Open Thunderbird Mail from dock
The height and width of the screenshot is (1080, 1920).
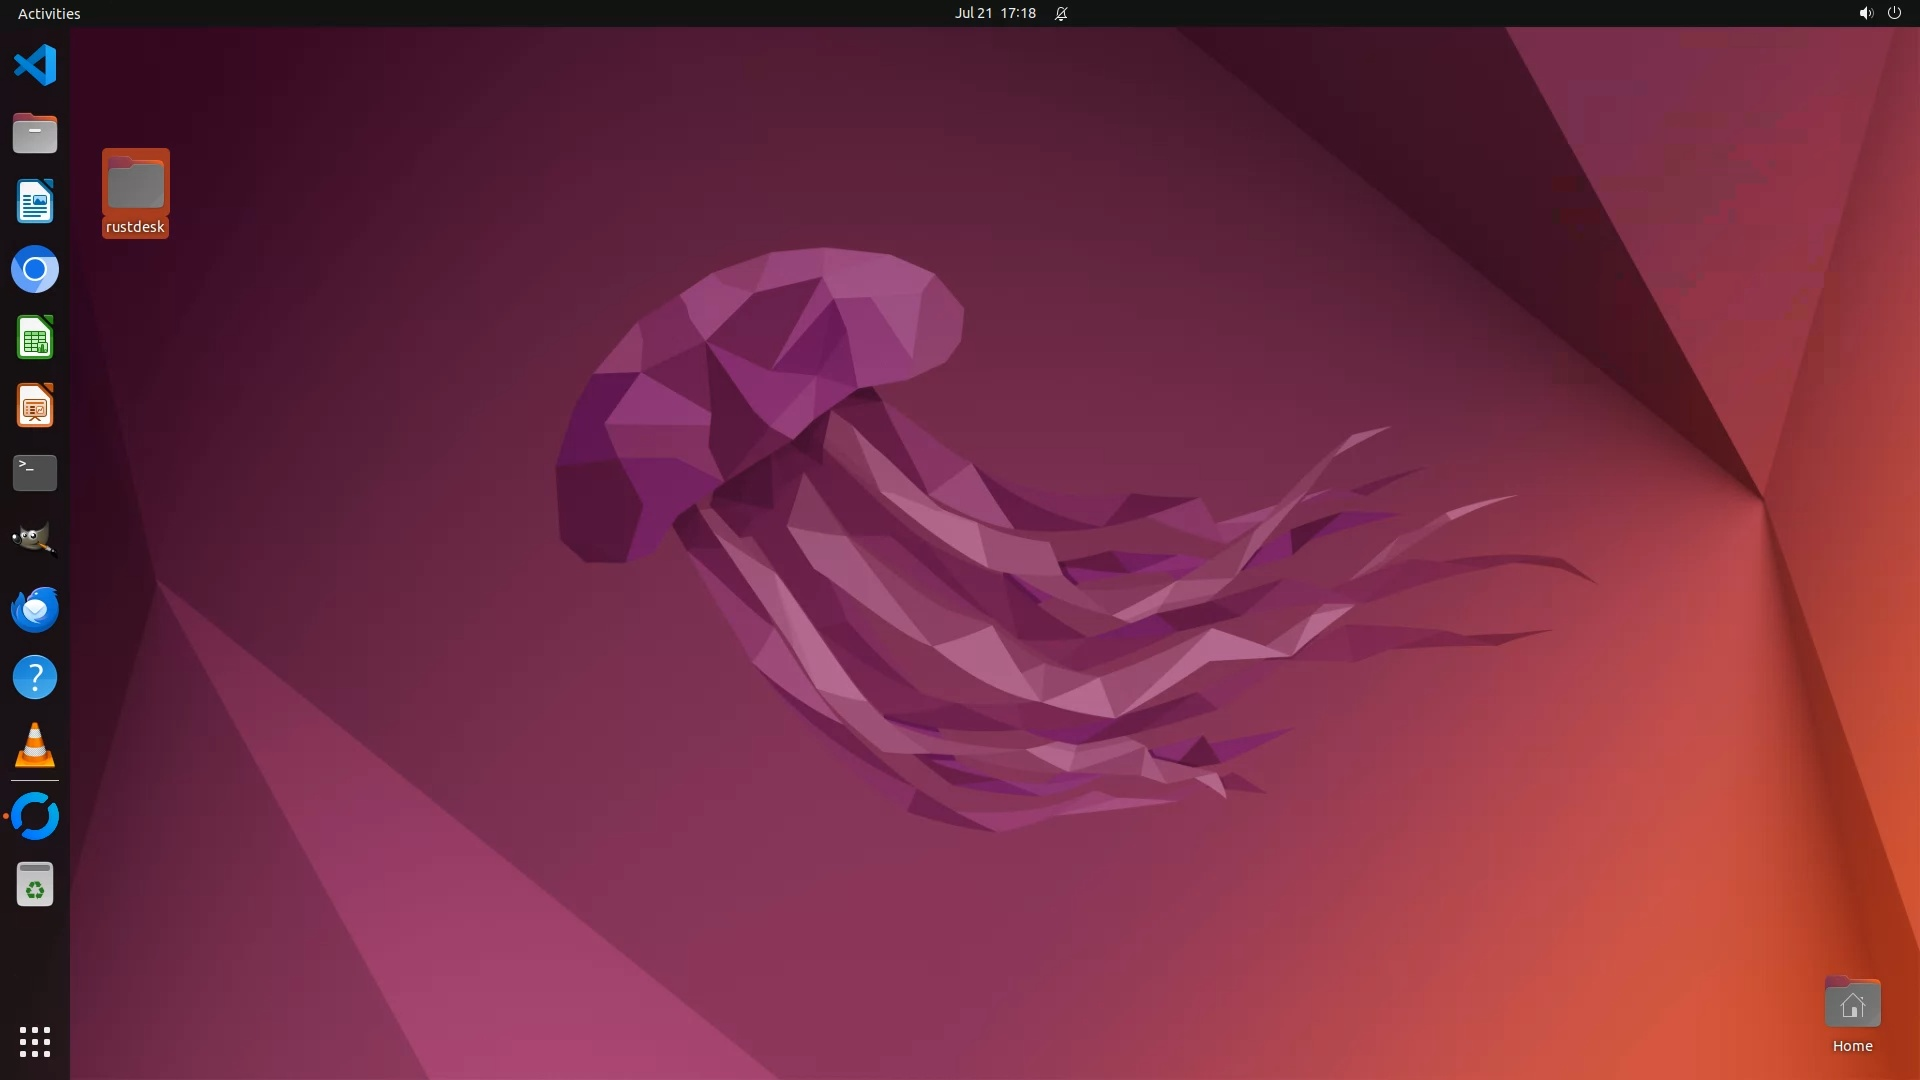pos(35,609)
